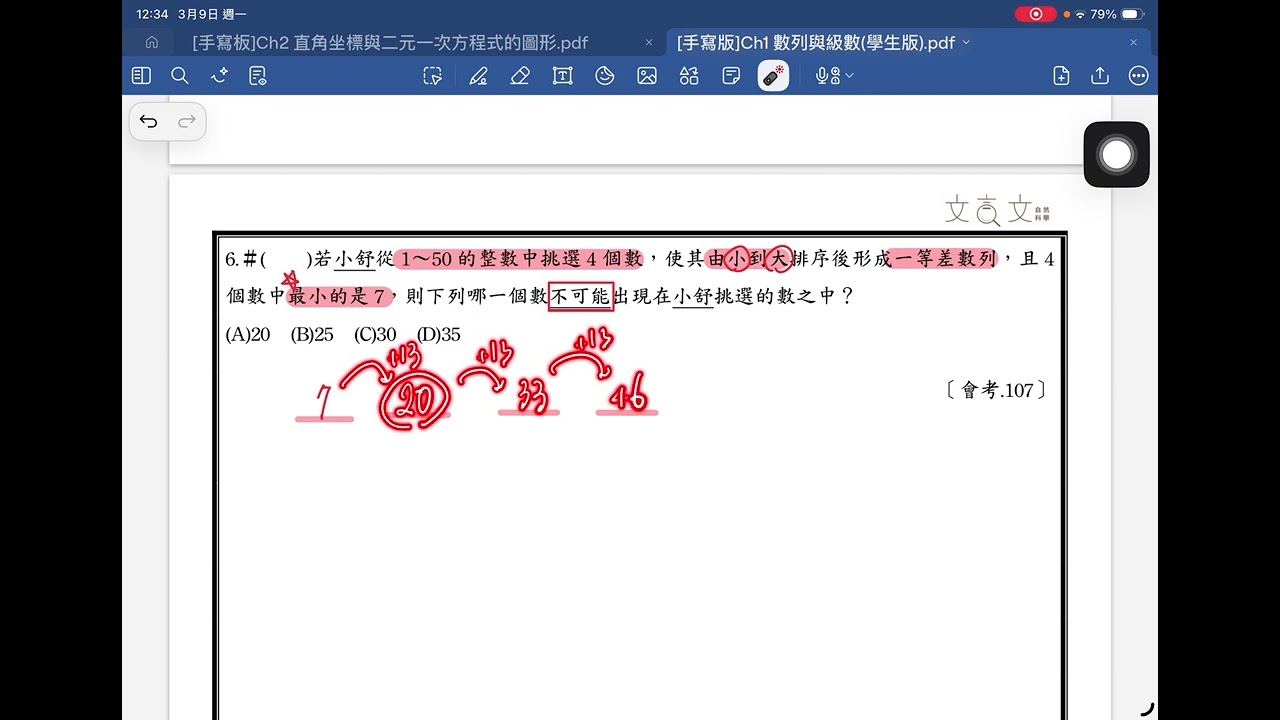
Task: Click highlighted text 1～50 的整數中挑選 4 個數
Action: (520, 260)
